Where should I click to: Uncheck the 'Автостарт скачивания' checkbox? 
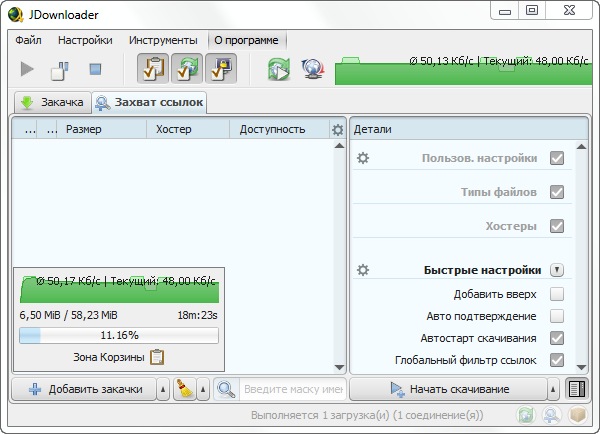click(557, 338)
